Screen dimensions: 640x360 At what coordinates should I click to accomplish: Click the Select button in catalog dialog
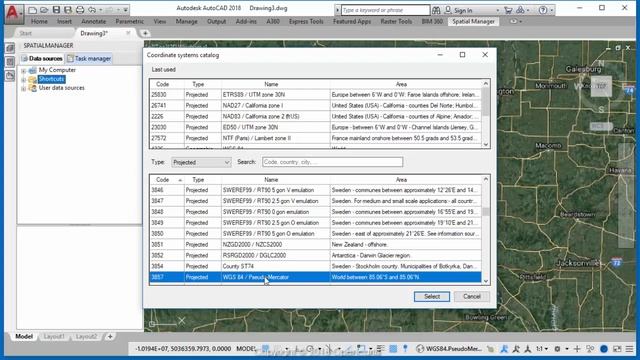pyautogui.click(x=431, y=297)
